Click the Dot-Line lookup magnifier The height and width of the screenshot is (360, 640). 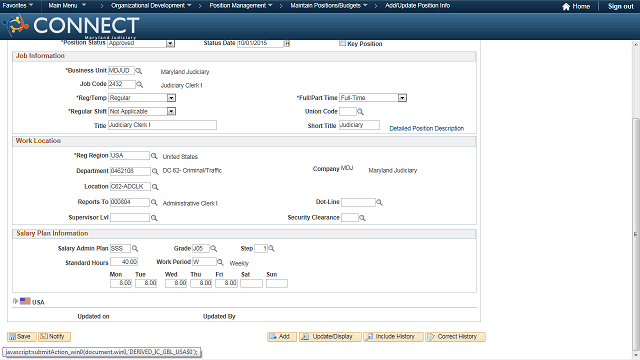pos(379,202)
